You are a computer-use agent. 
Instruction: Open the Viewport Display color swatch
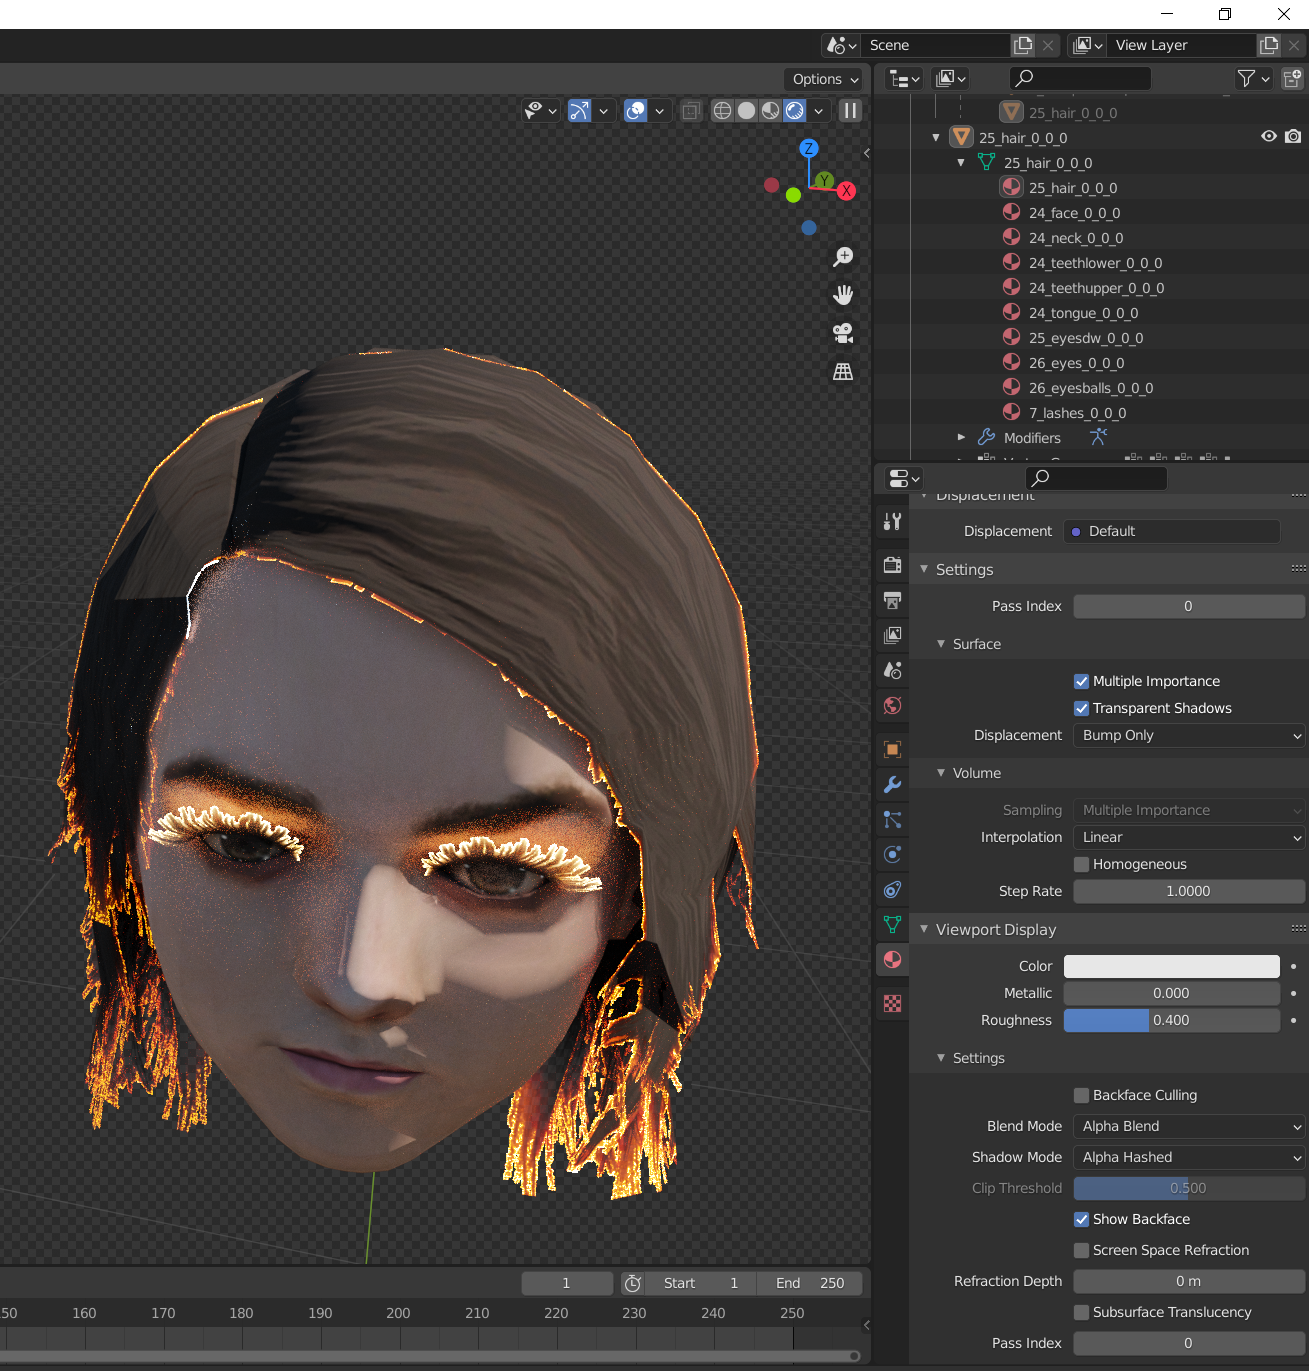(x=1171, y=966)
